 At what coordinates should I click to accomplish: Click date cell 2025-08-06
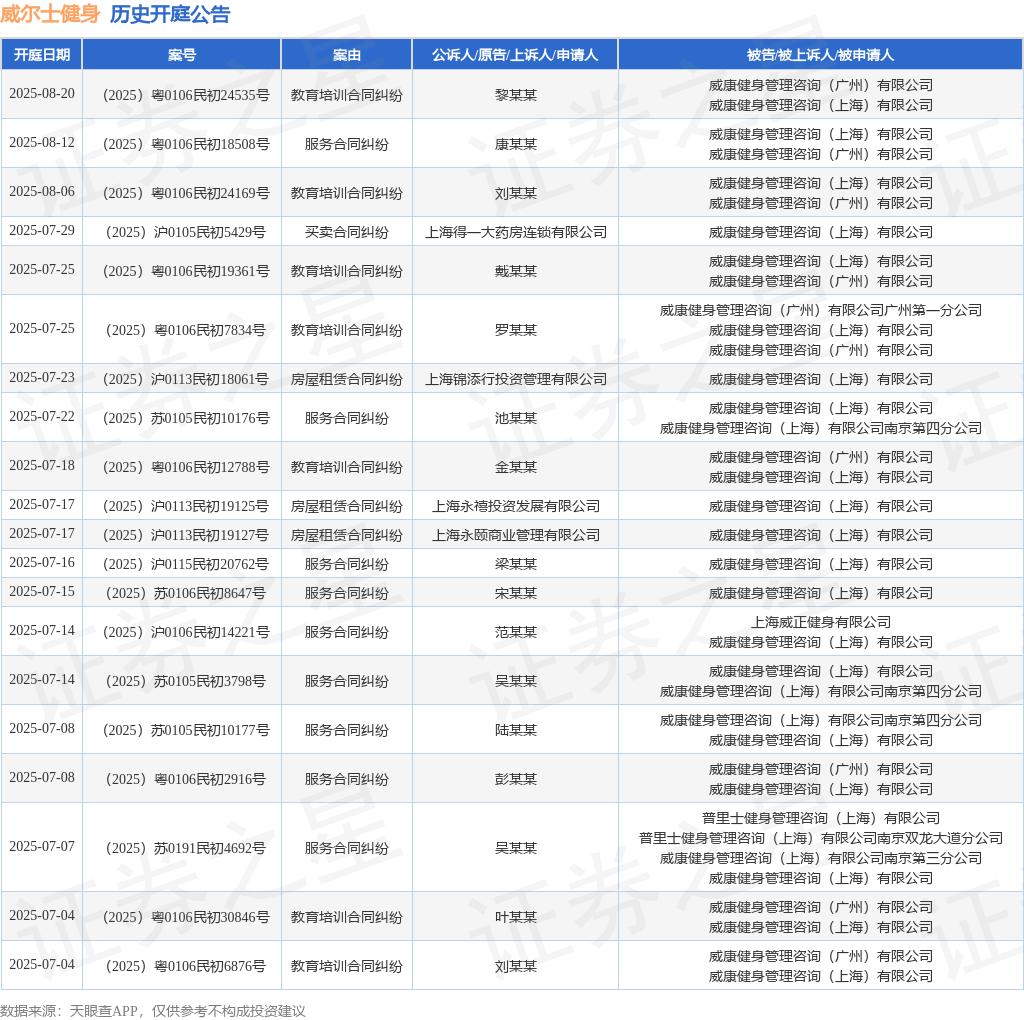tap(42, 191)
